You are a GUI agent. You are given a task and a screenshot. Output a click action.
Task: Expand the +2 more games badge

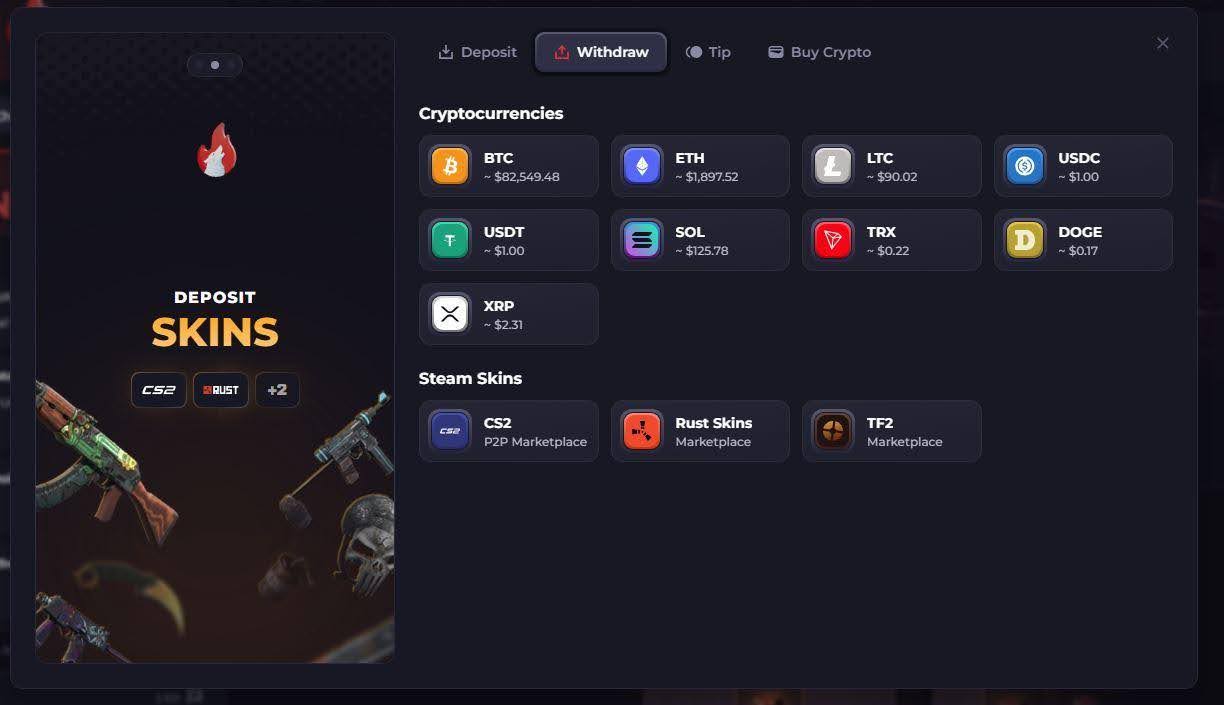[277, 390]
